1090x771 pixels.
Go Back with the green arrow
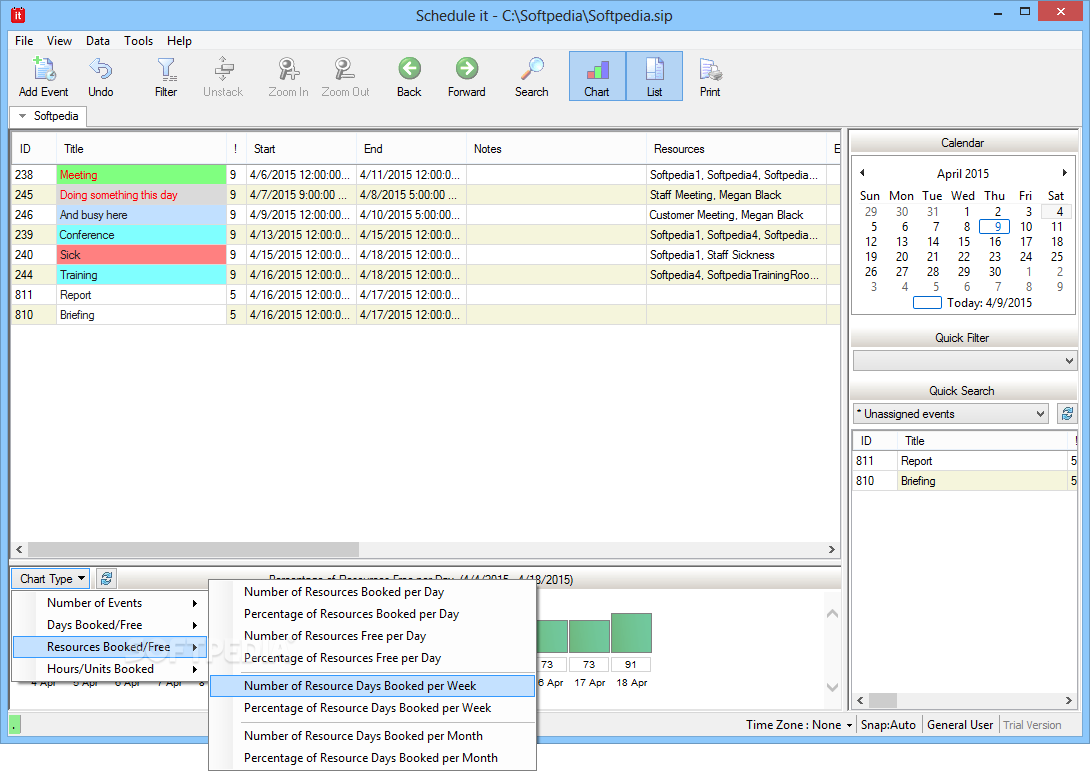409,76
